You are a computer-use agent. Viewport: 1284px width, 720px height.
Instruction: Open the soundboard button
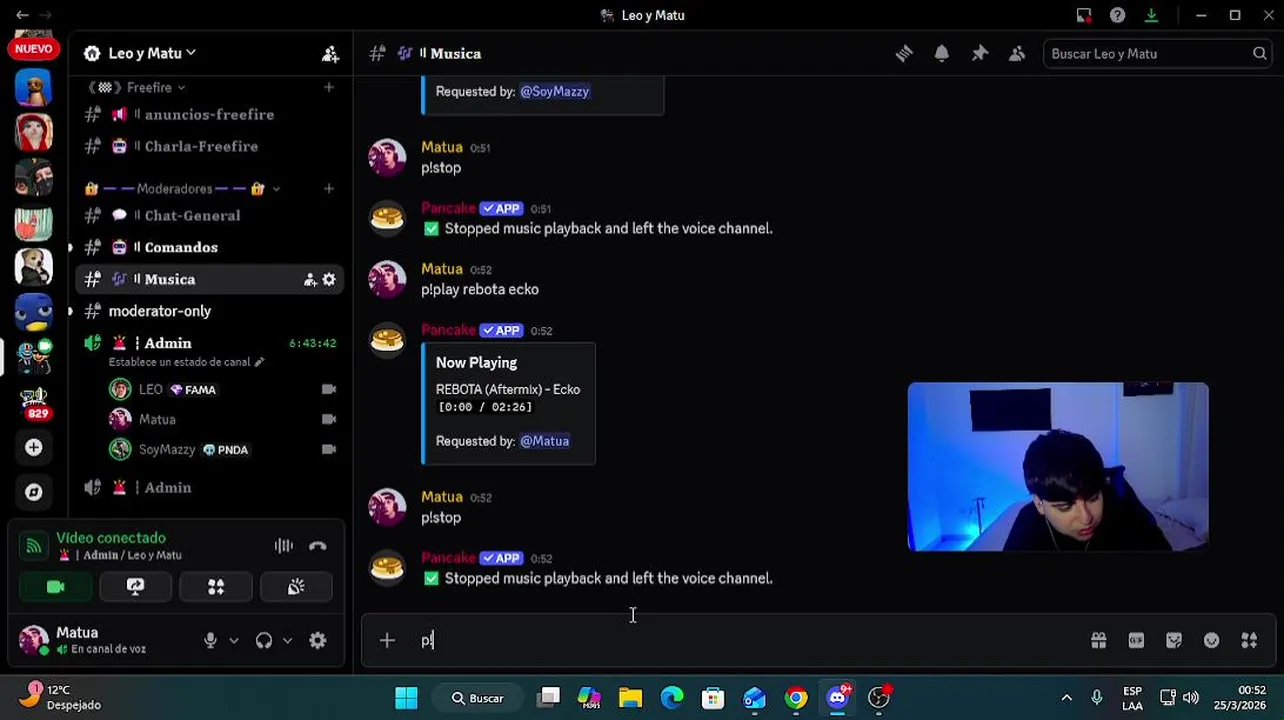click(296, 587)
